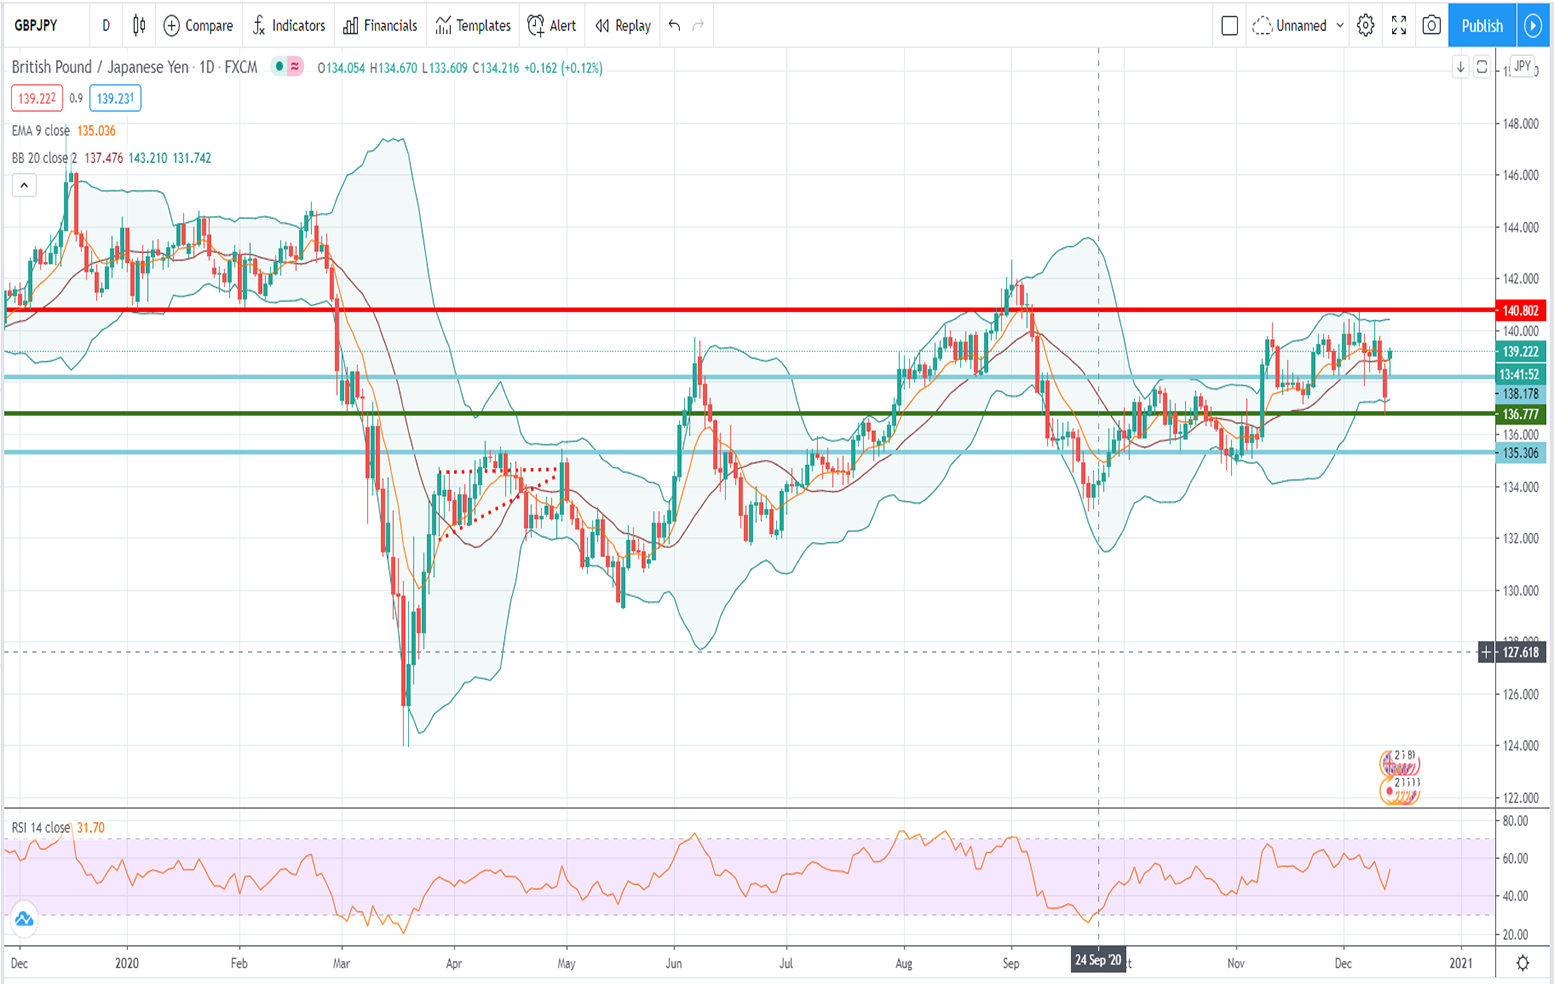The height and width of the screenshot is (984, 1554).
Task: Collapse the legend with the up chevron
Action: tap(23, 185)
